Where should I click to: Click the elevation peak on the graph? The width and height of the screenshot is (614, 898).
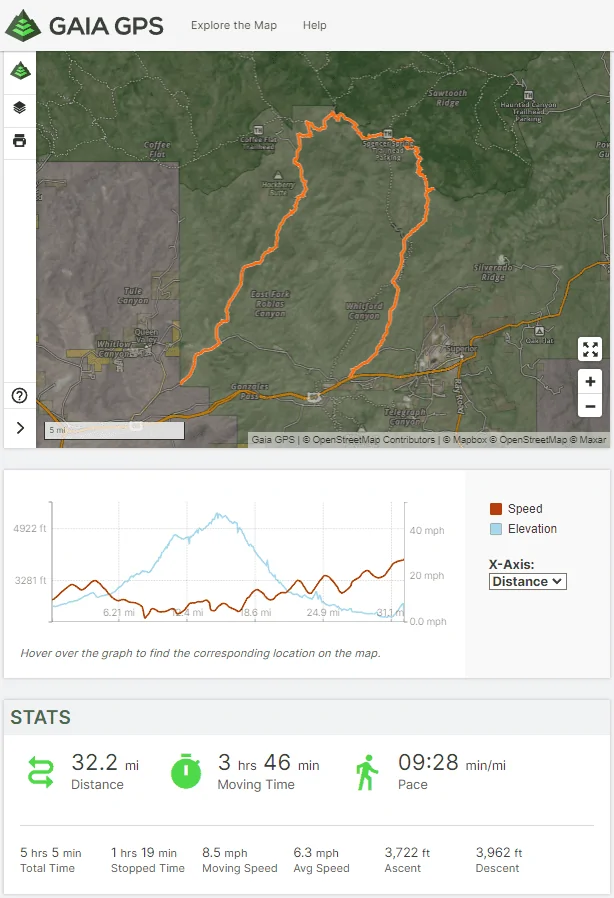click(x=218, y=514)
